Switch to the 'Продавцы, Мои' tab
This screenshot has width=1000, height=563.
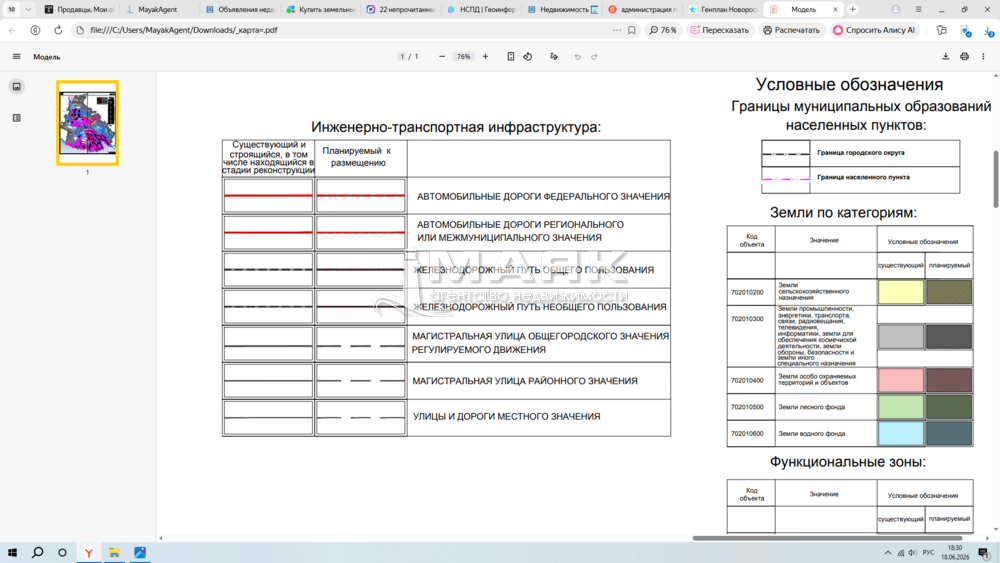79,10
